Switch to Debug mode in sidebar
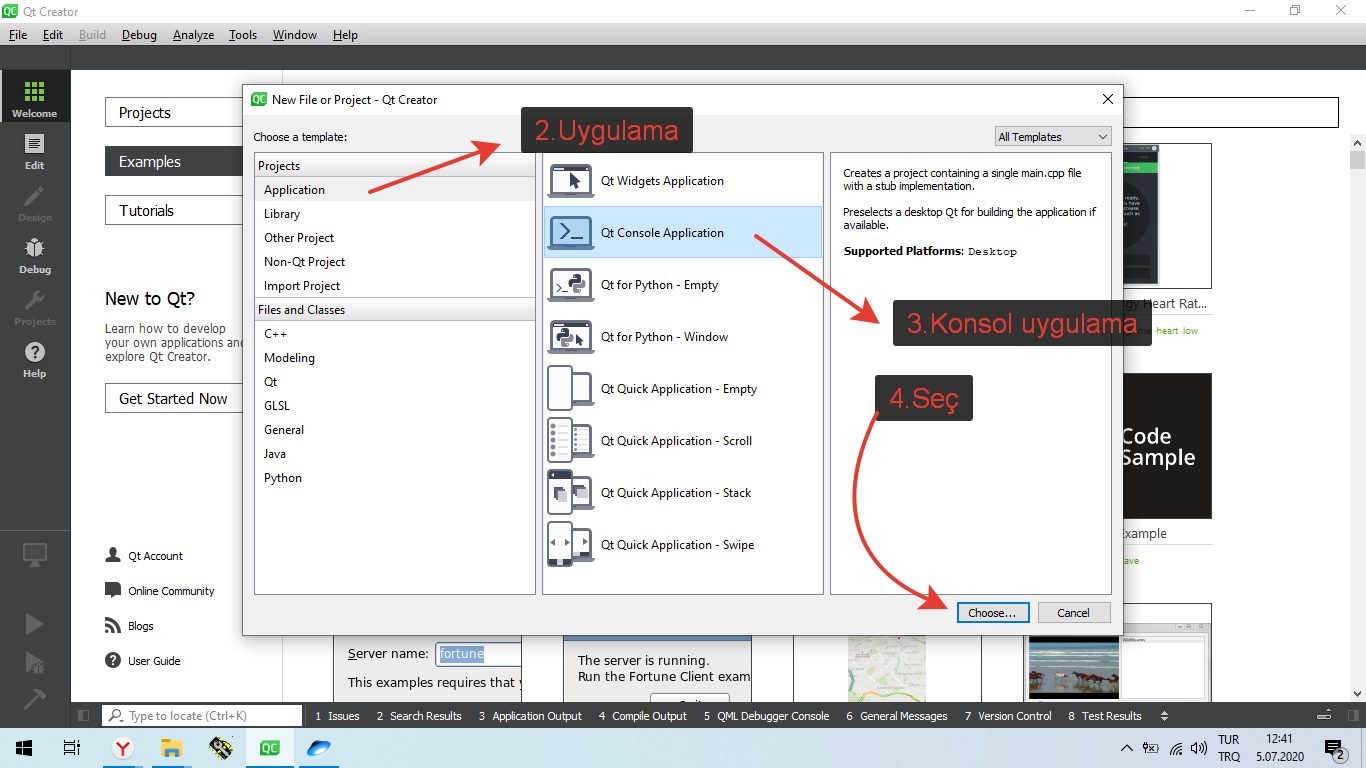 pos(35,255)
